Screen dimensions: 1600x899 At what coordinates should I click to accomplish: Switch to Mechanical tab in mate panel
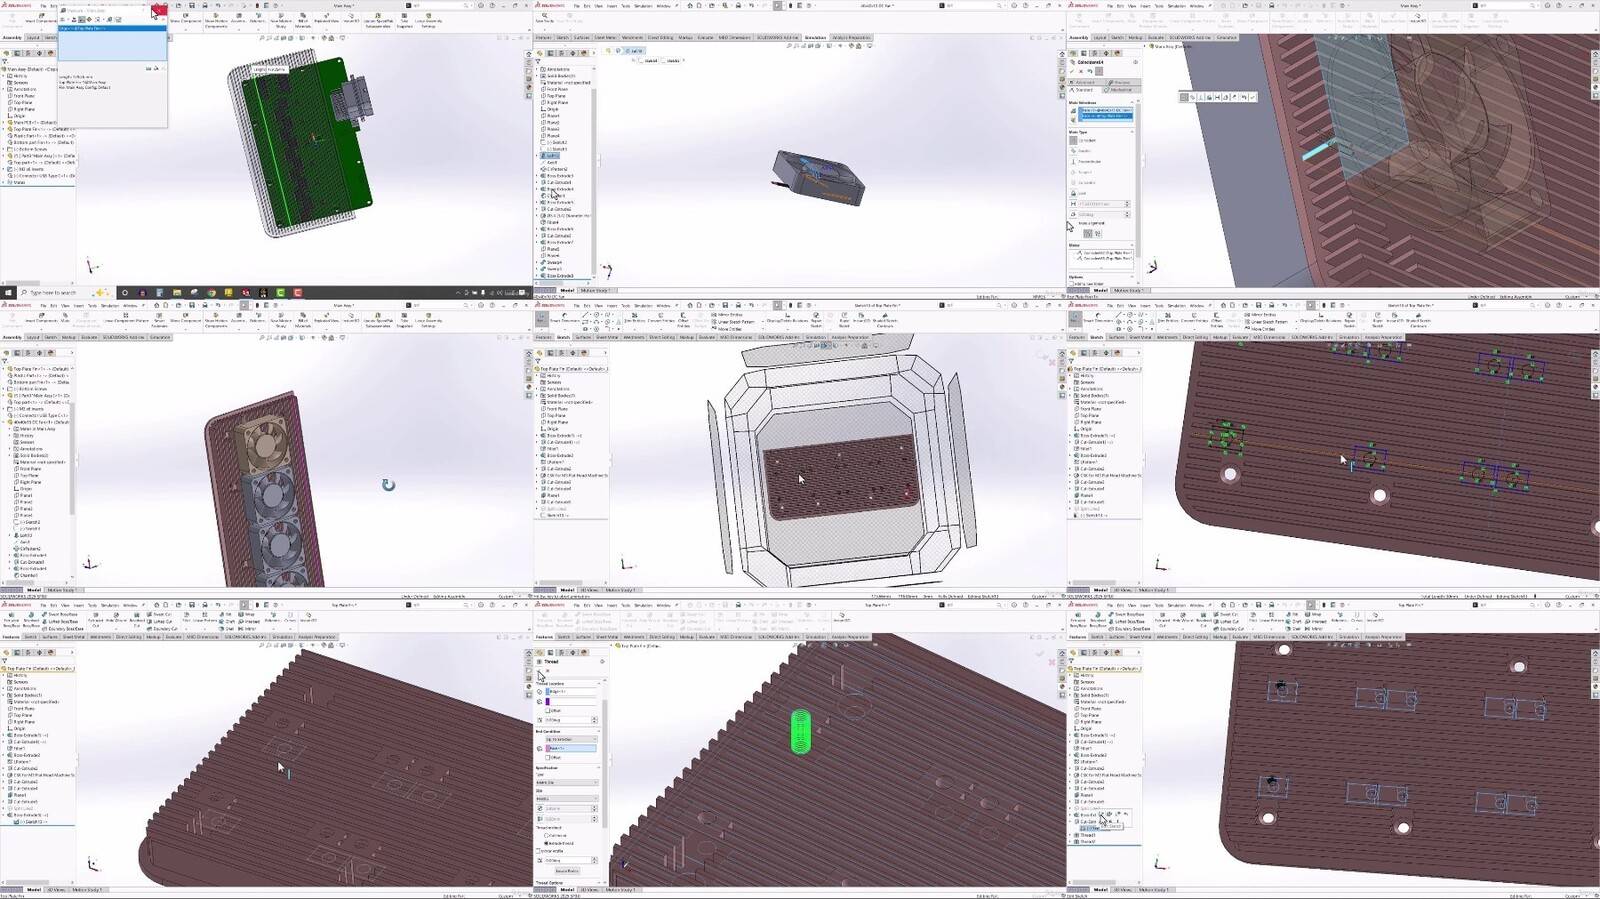1119,89
